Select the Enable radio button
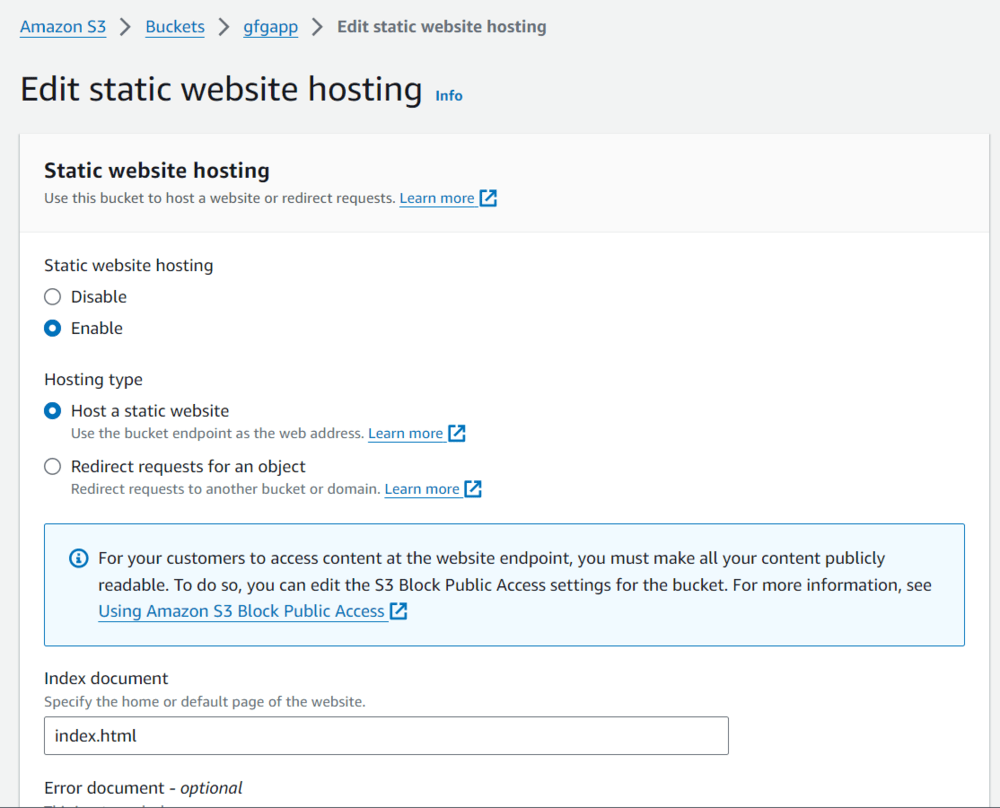Viewport: 1000px width, 808px height. [x=53, y=328]
